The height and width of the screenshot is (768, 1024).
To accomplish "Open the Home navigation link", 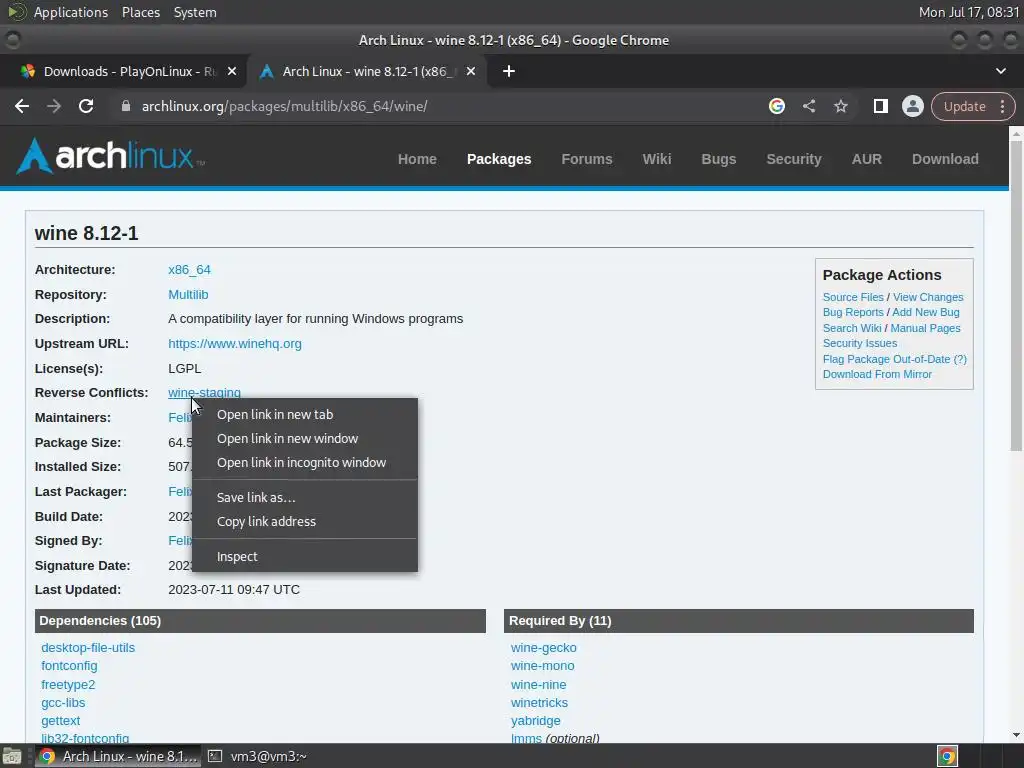I will coord(417,159).
